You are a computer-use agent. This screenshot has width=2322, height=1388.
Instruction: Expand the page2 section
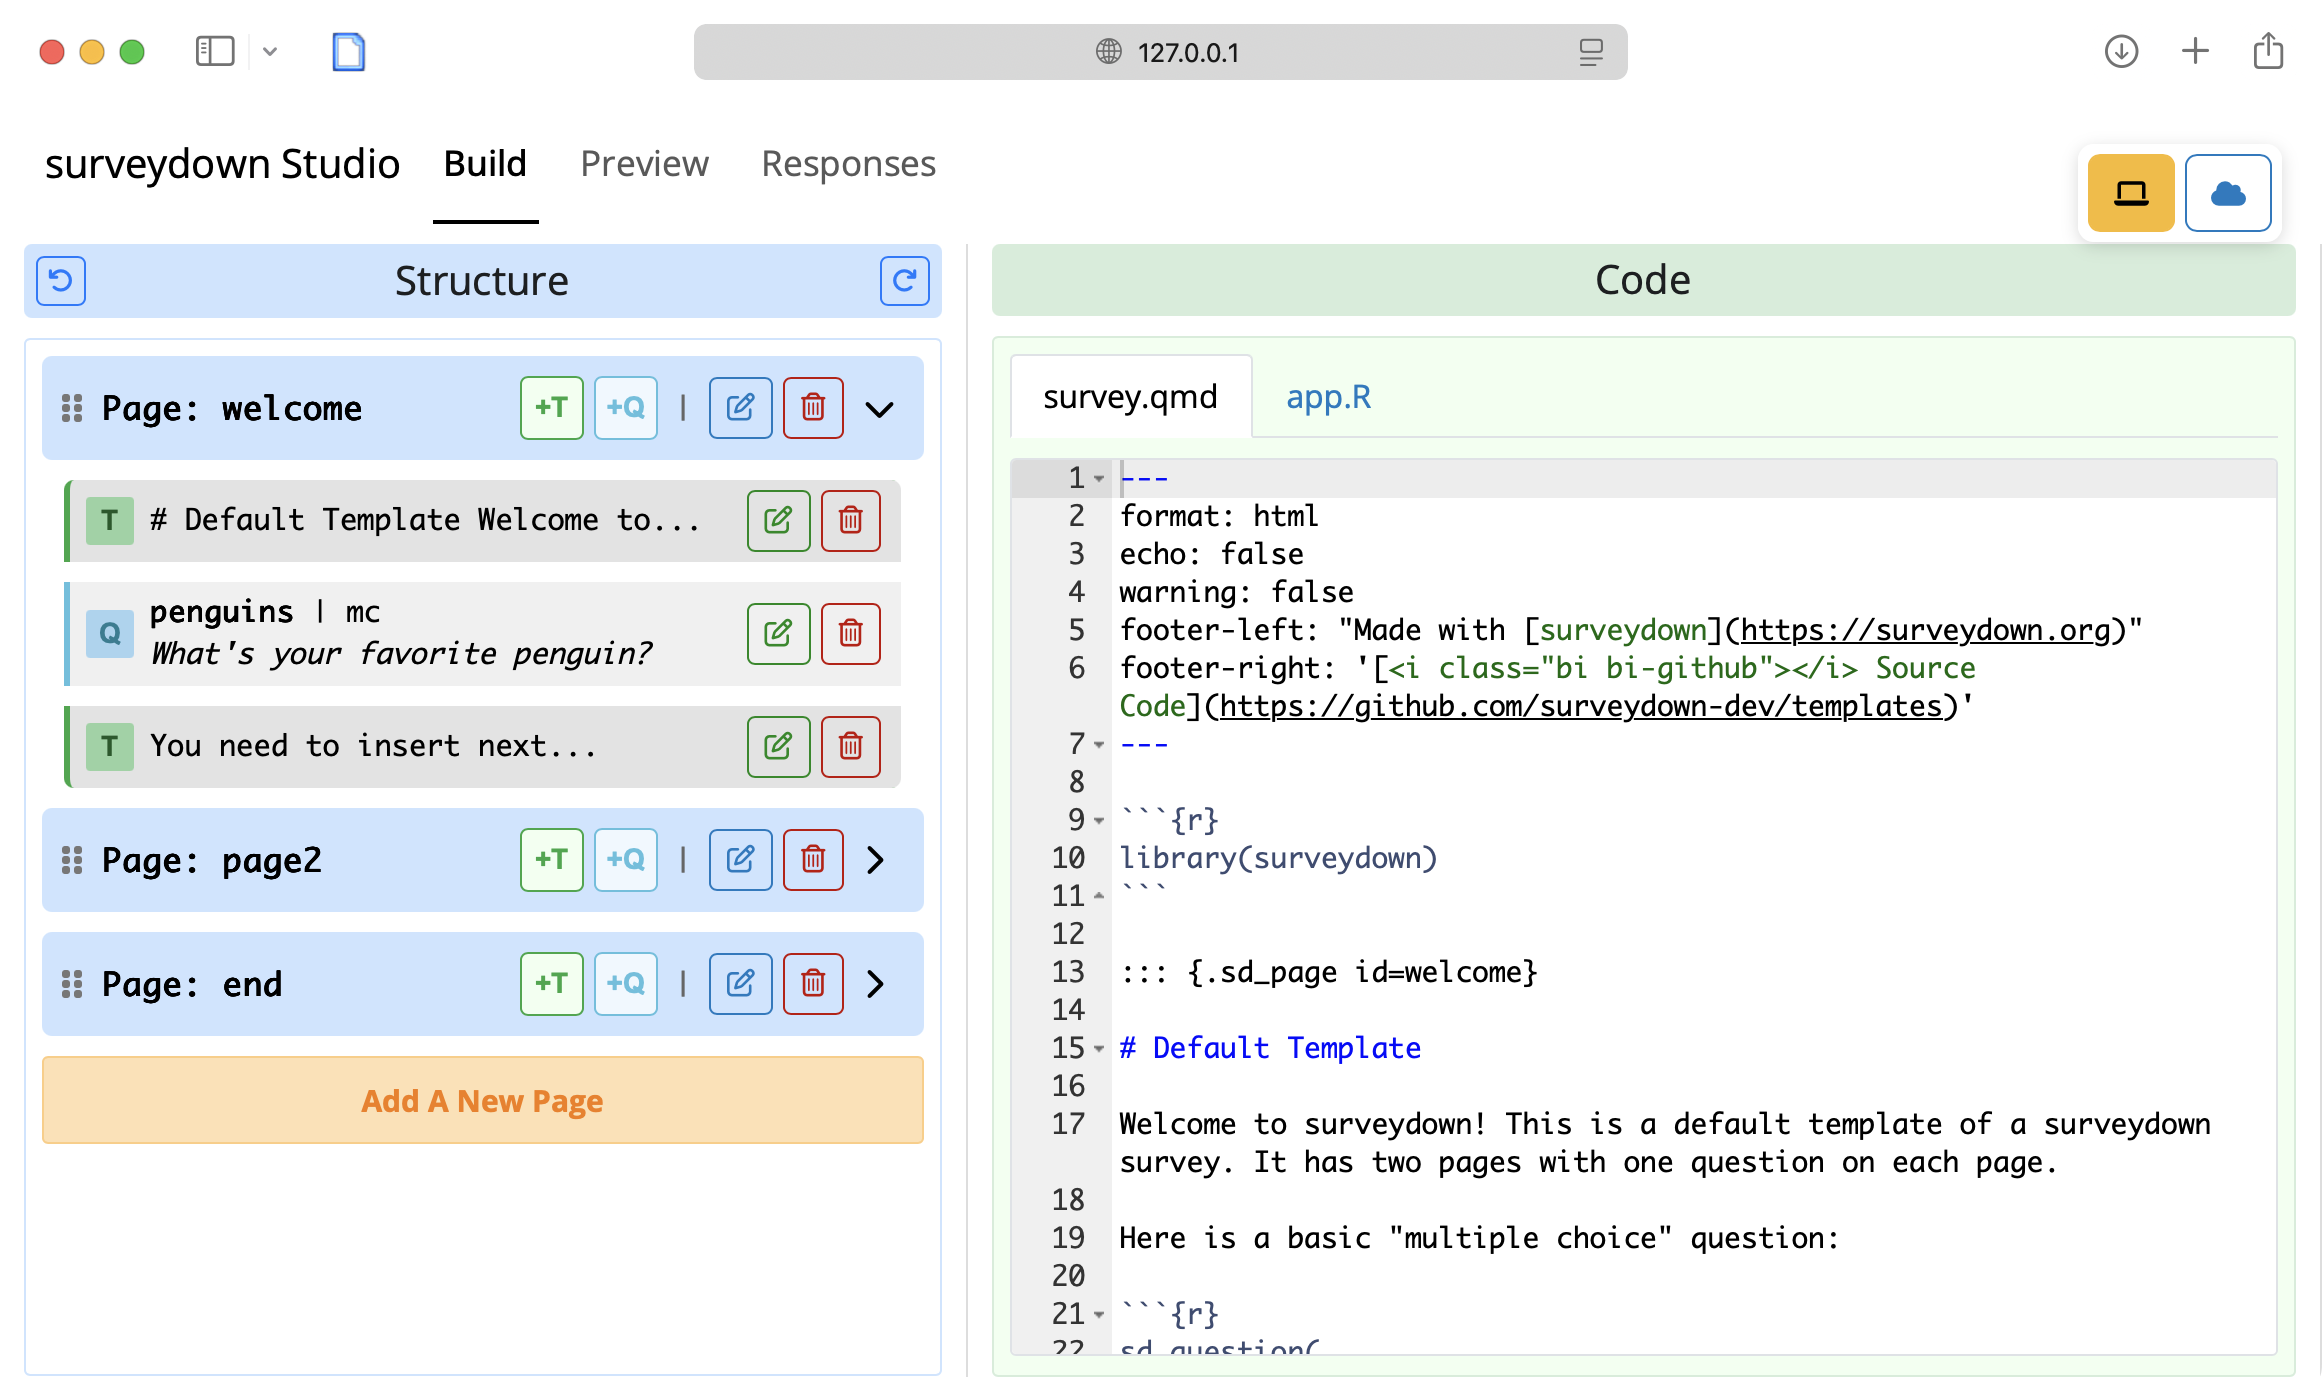click(876, 860)
